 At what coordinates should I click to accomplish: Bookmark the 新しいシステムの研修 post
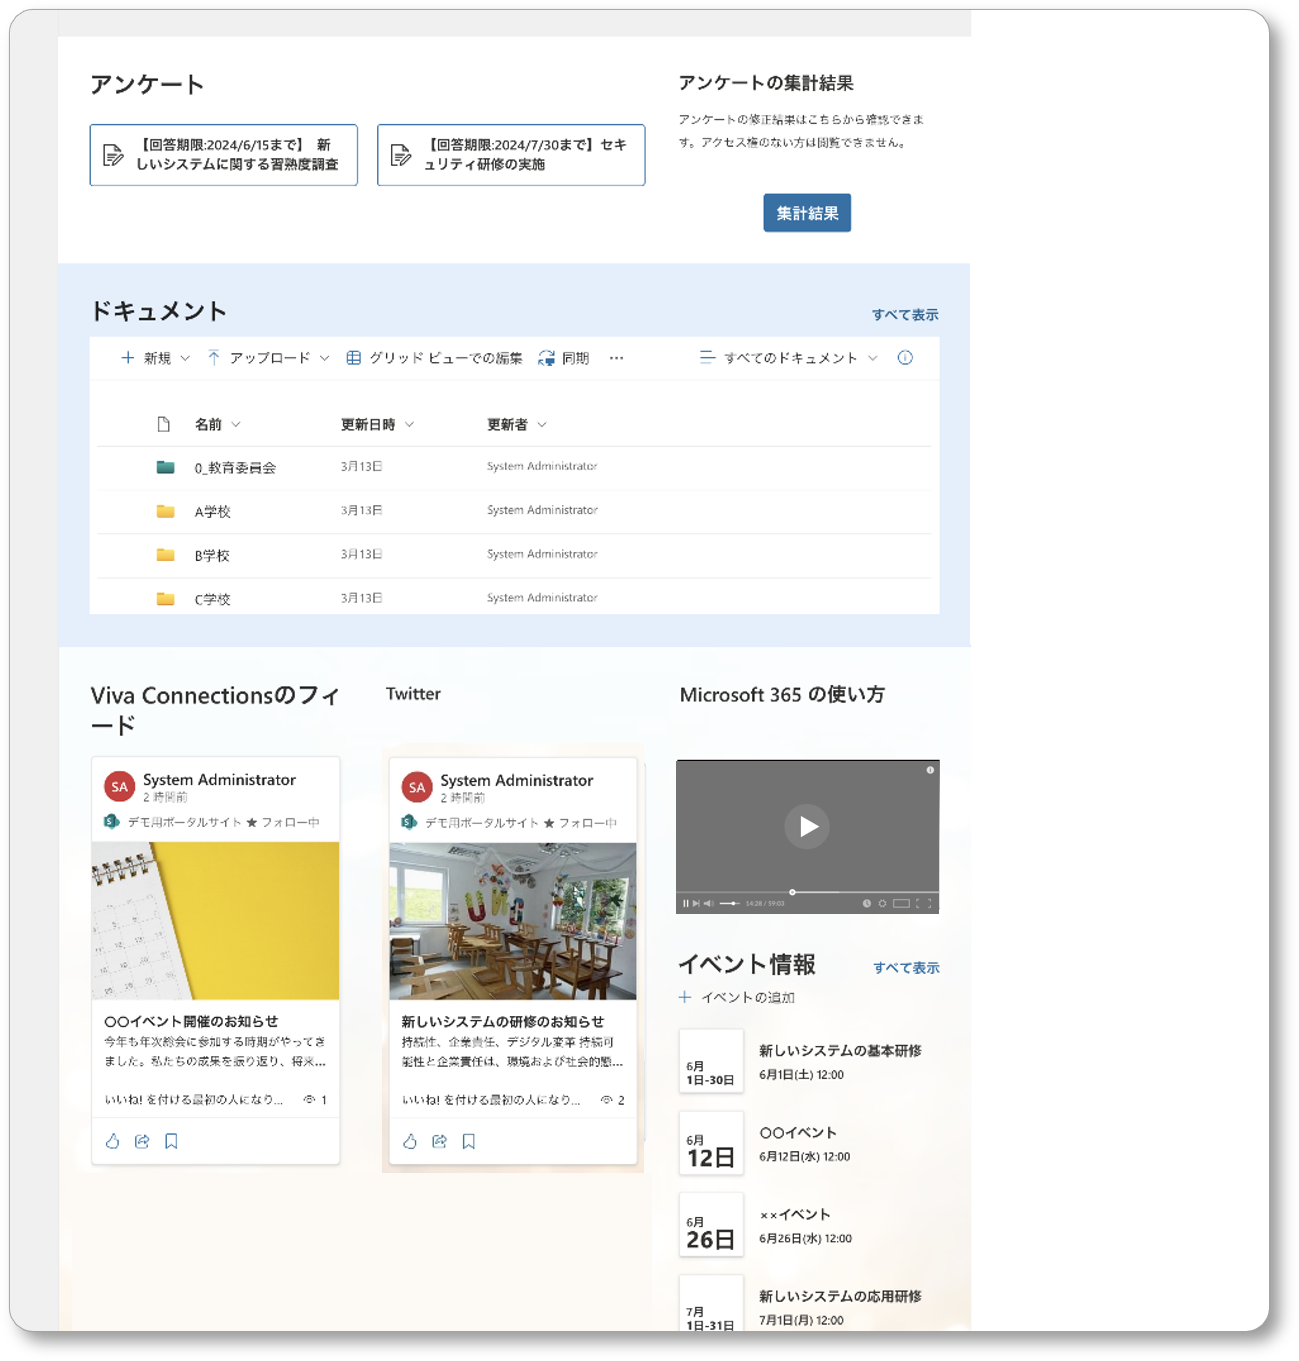coord(468,1141)
